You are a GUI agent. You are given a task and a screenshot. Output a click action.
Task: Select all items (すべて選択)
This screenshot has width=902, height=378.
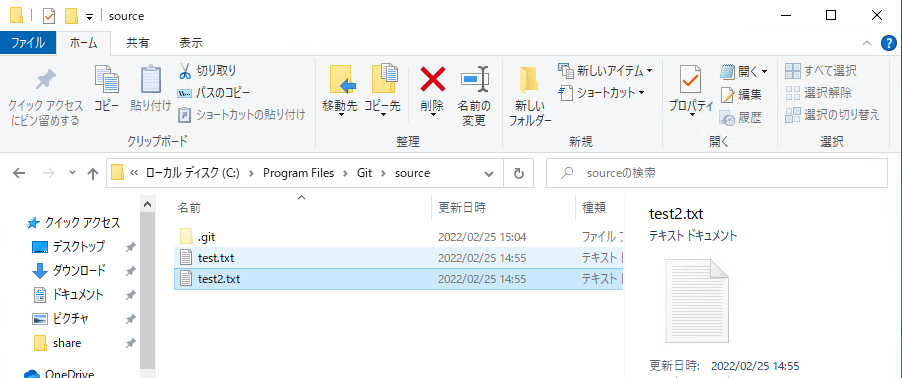(821, 71)
